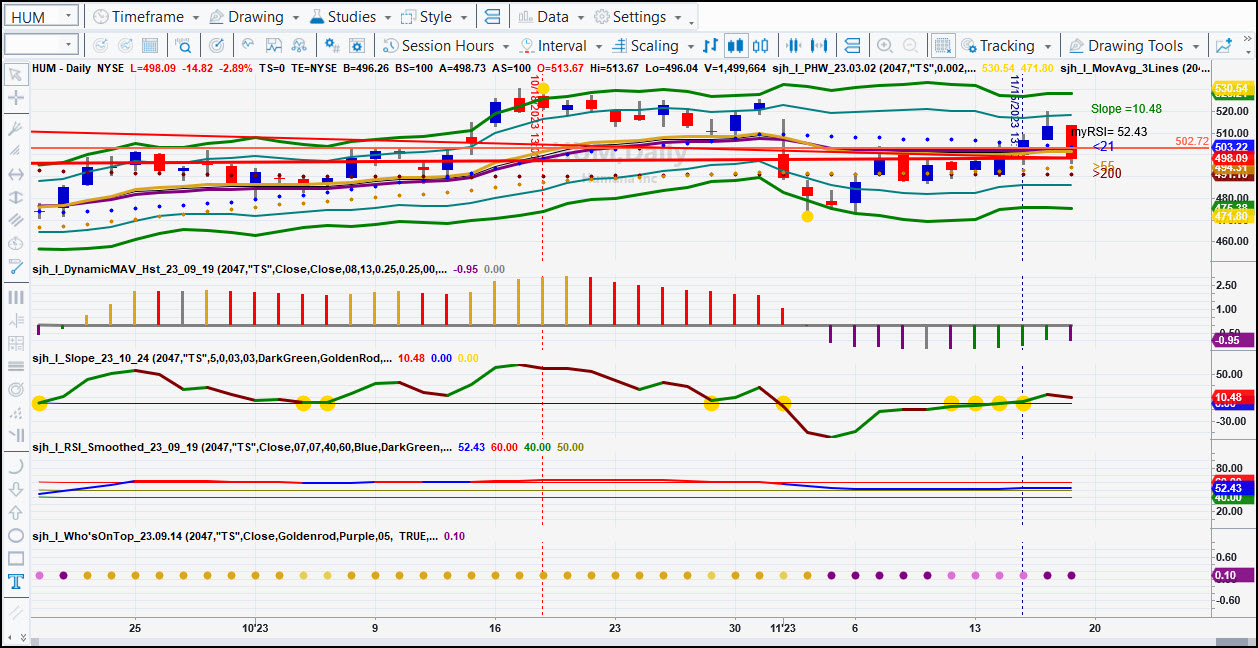Viewport: 1258px width, 648px height.
Task: Click the red 498.09 last price tag
Action: tap(1232, 158)
